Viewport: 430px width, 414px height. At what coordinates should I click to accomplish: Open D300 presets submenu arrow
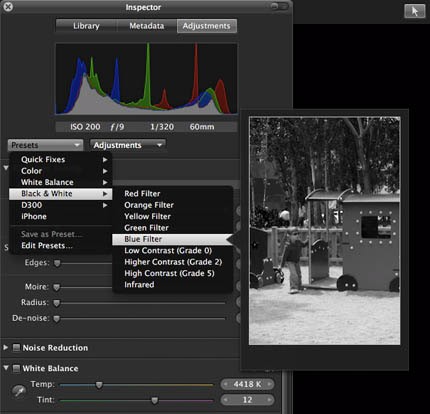pos(105,205)
